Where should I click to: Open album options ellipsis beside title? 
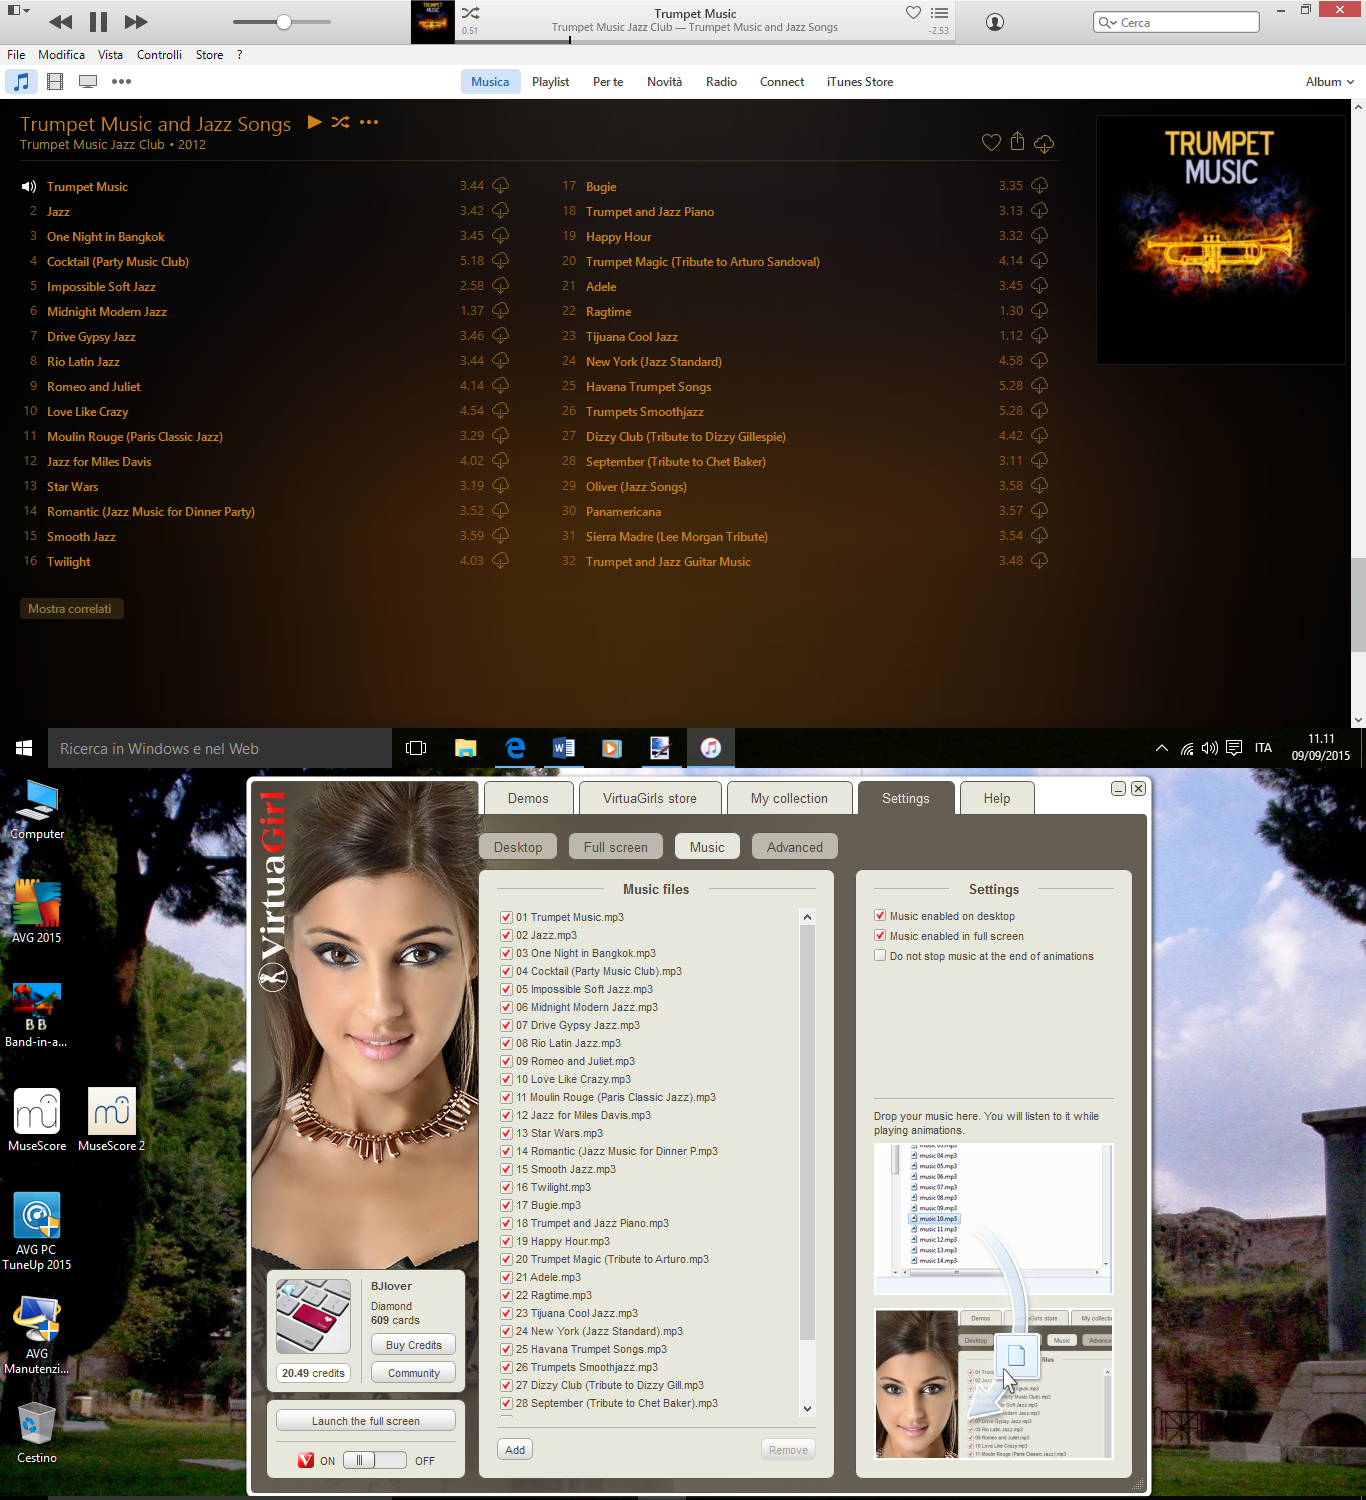369,122
